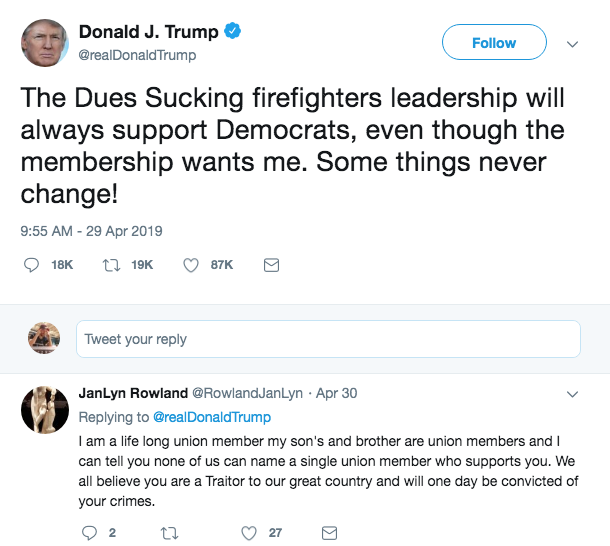Retweet the firefighters leadership tweet
Image resolution: width=610 pixels, height=546 pixels.
(x=112, y=265)
